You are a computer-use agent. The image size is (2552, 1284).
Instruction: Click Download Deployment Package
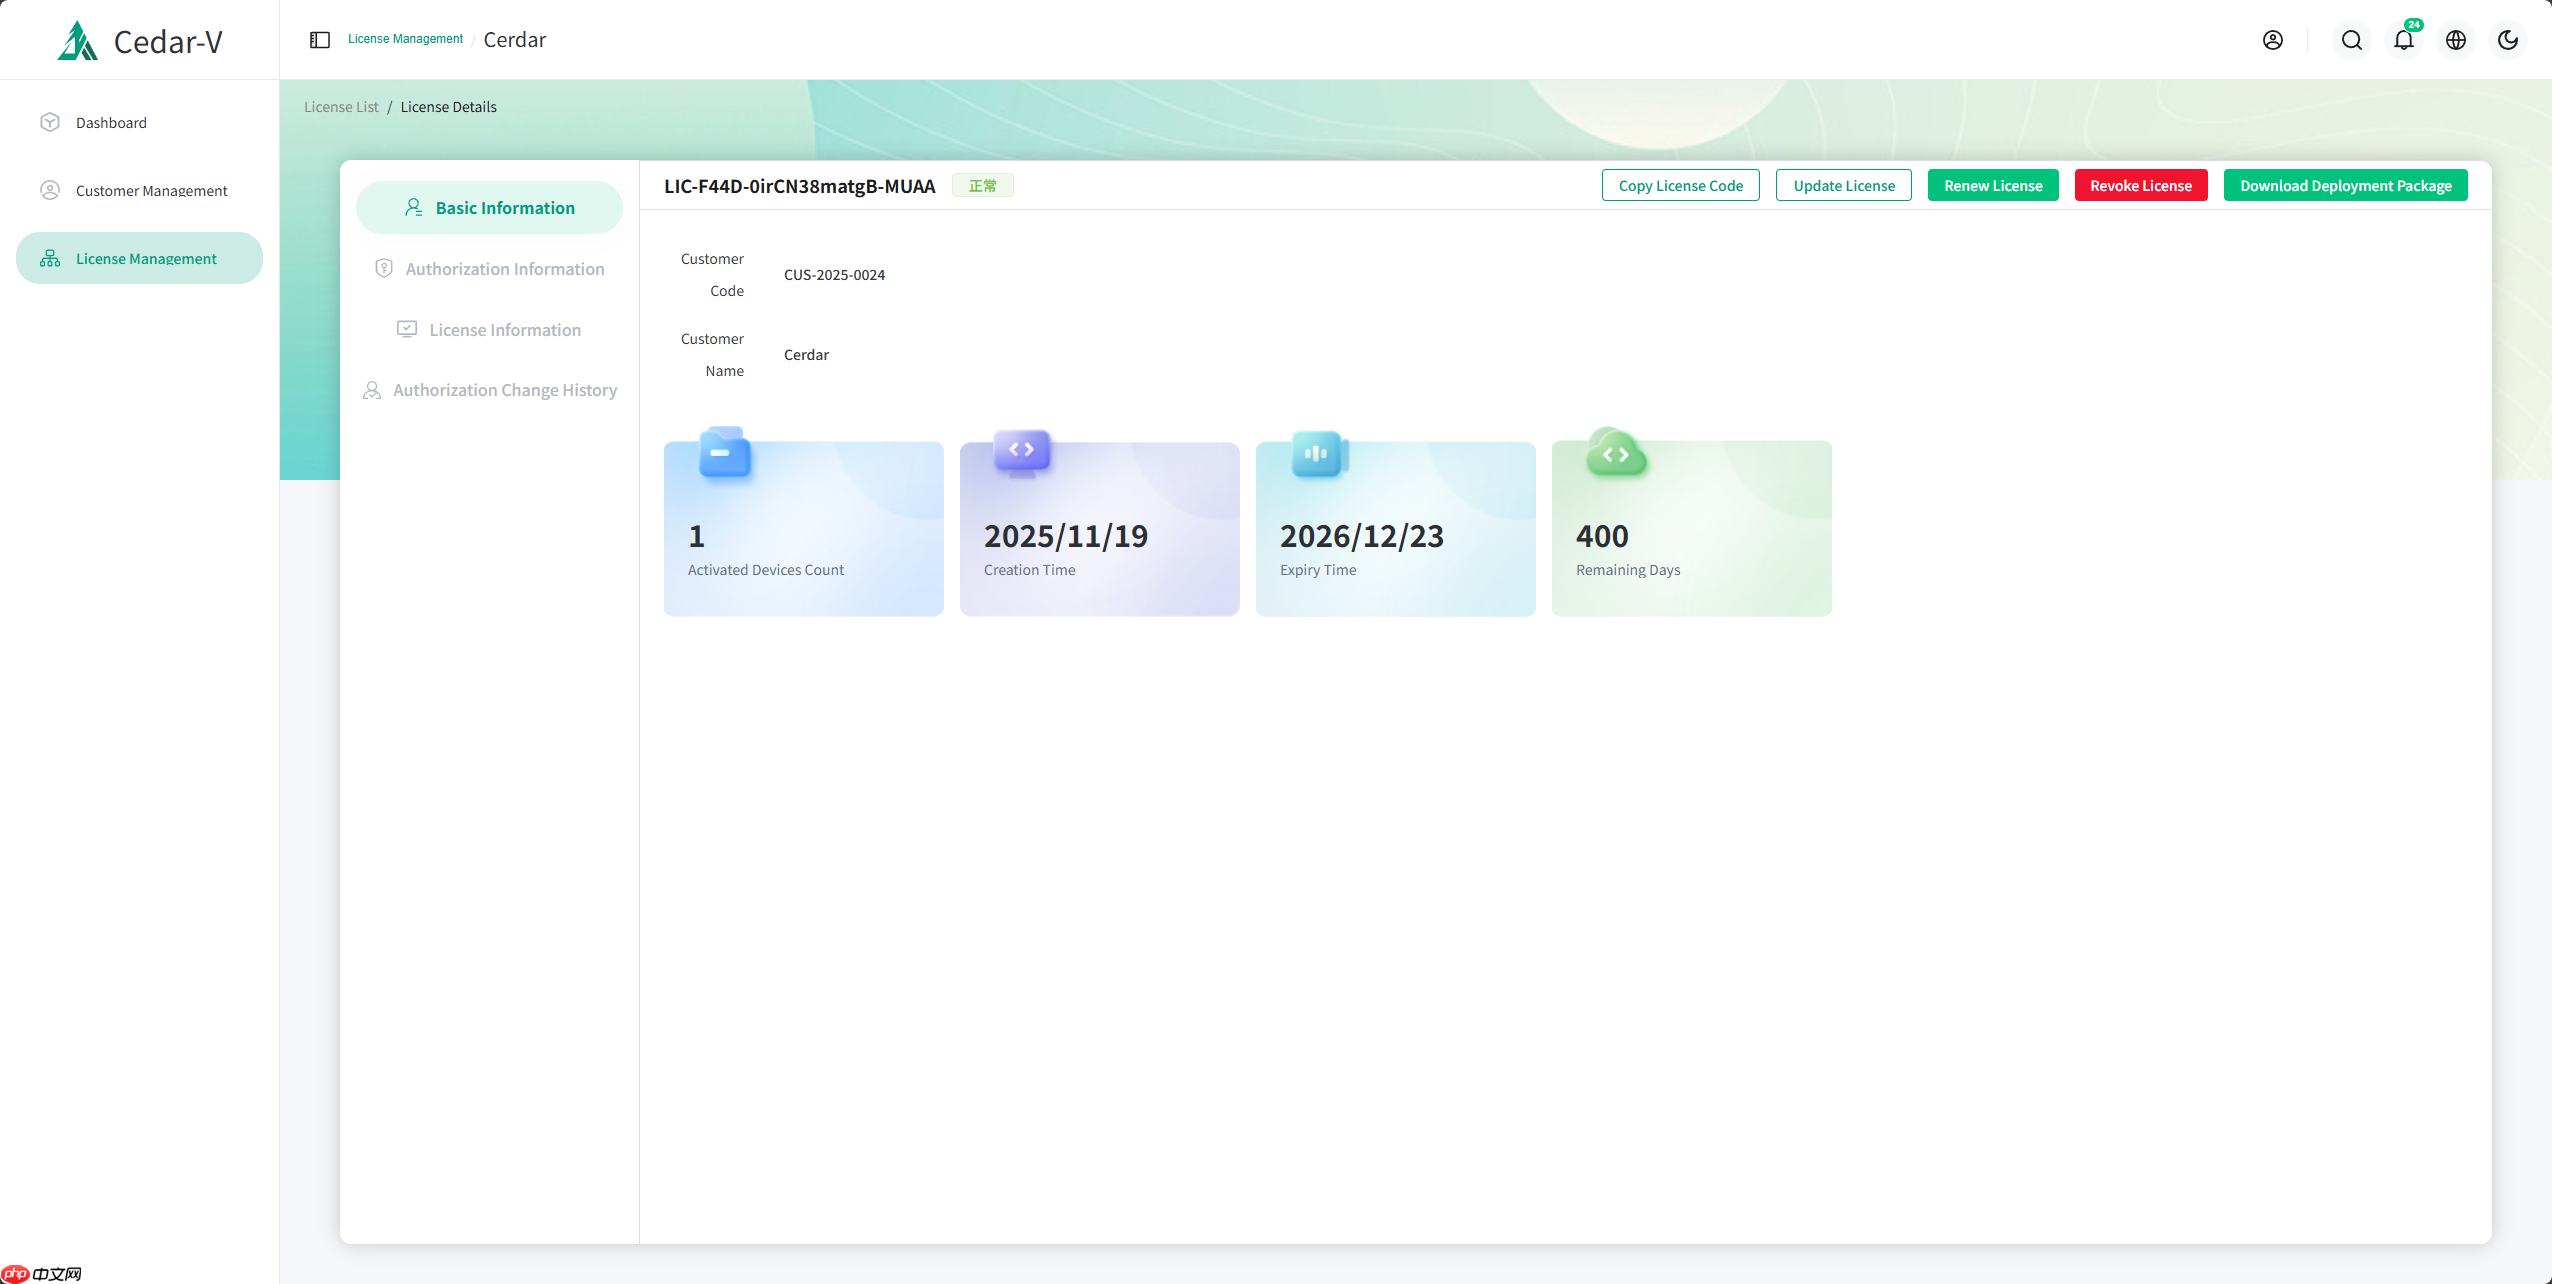pos(2345,185)
